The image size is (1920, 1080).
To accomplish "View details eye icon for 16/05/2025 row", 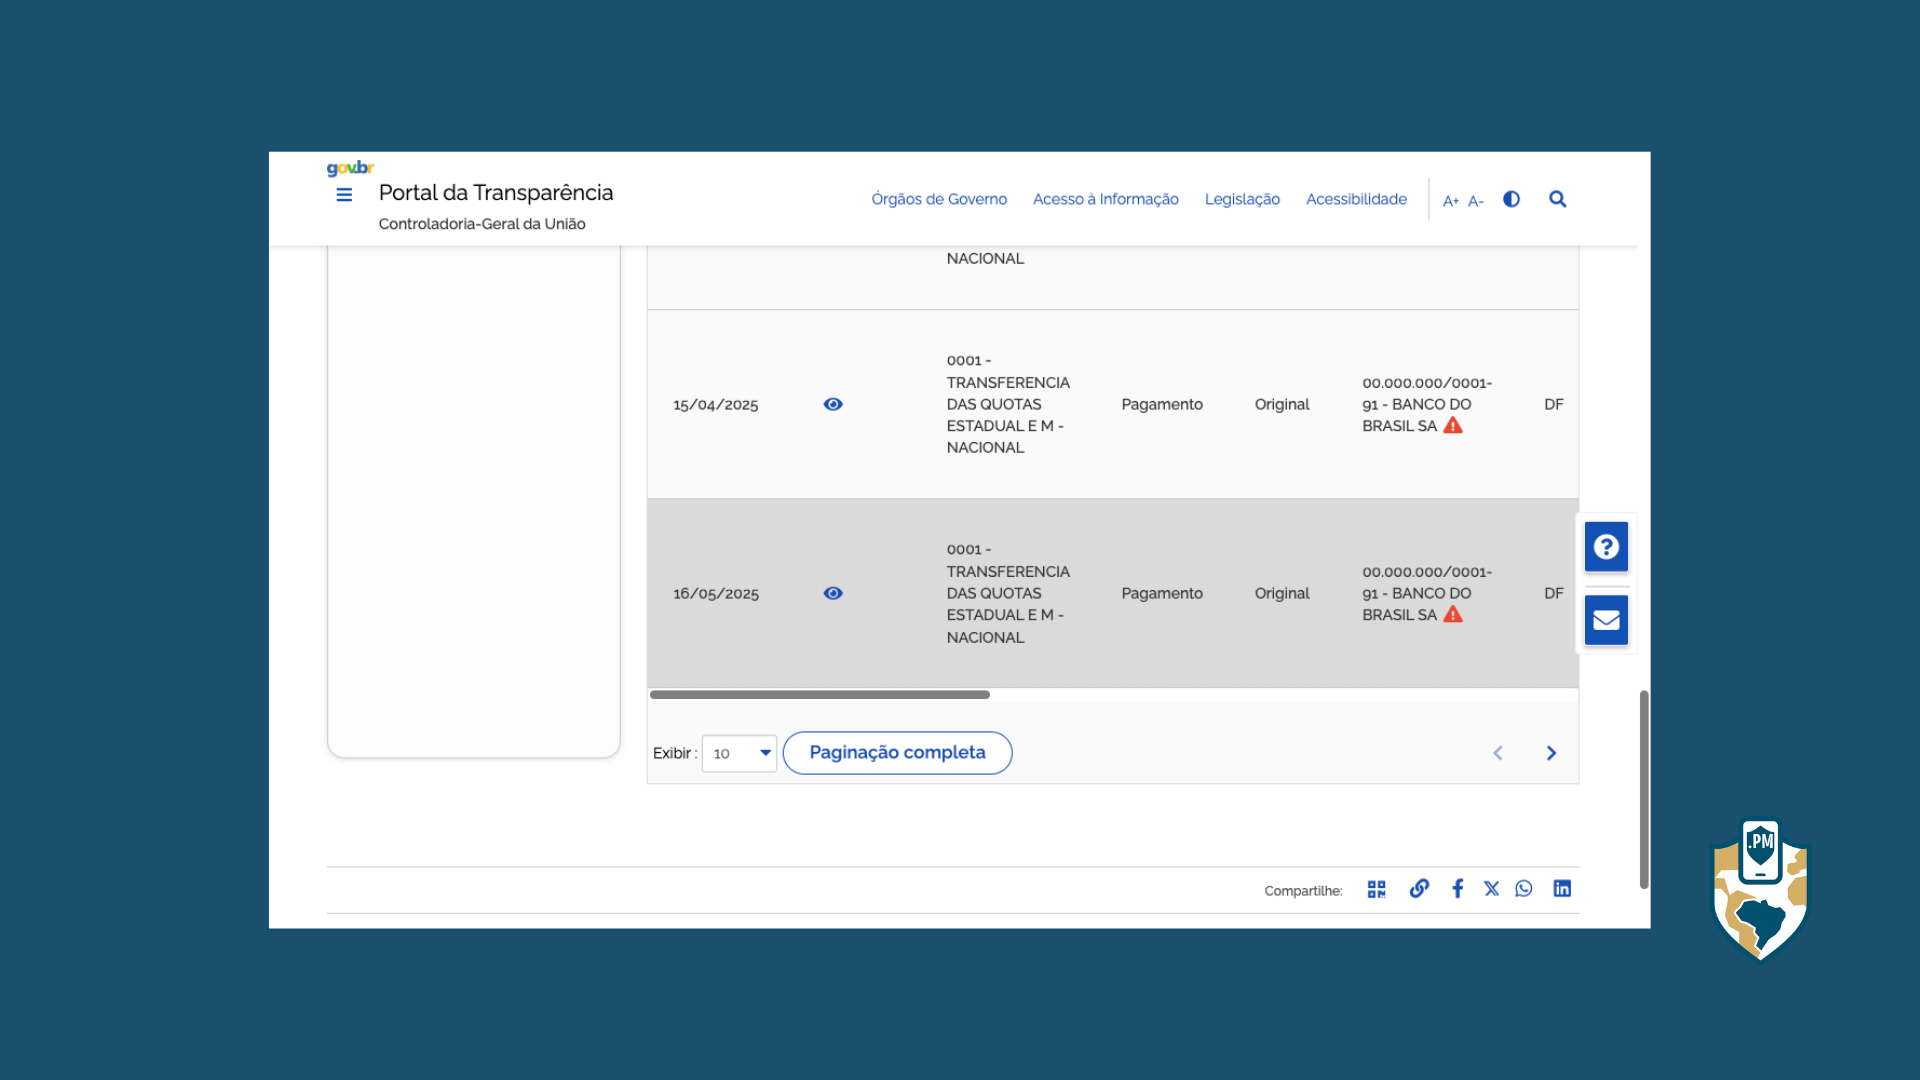I will [833, 593].
